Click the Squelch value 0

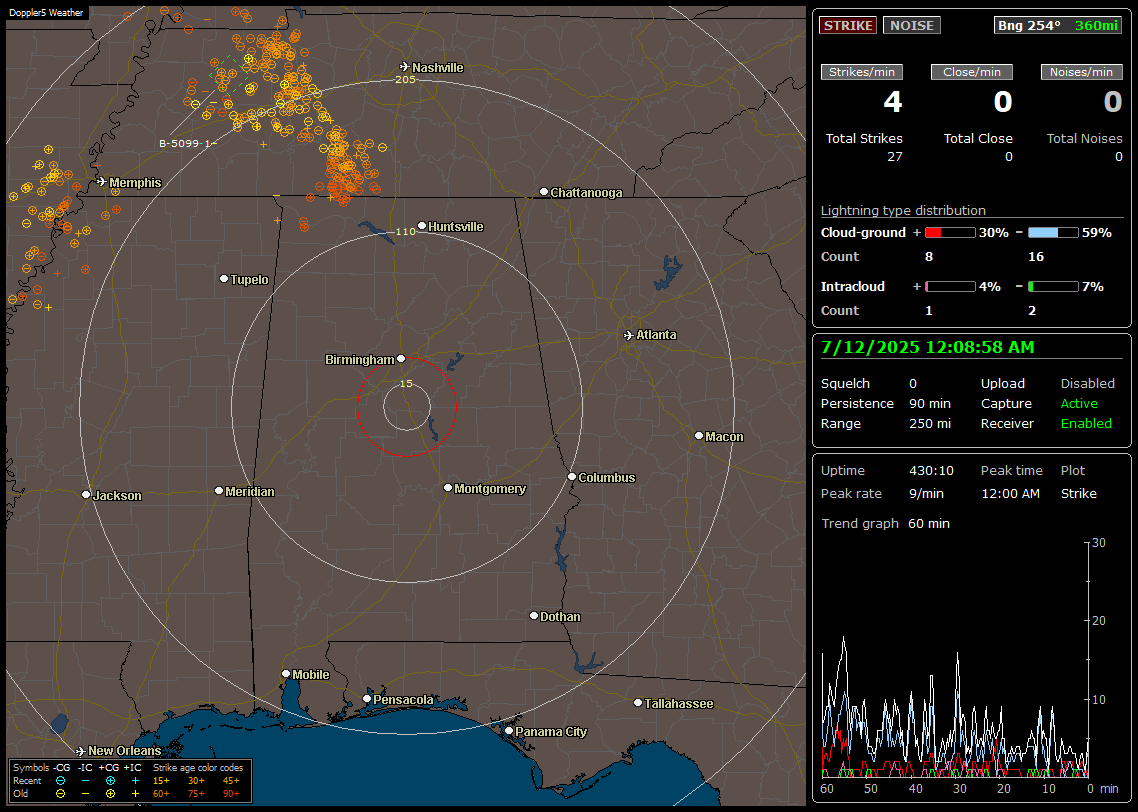click(913, 383)
